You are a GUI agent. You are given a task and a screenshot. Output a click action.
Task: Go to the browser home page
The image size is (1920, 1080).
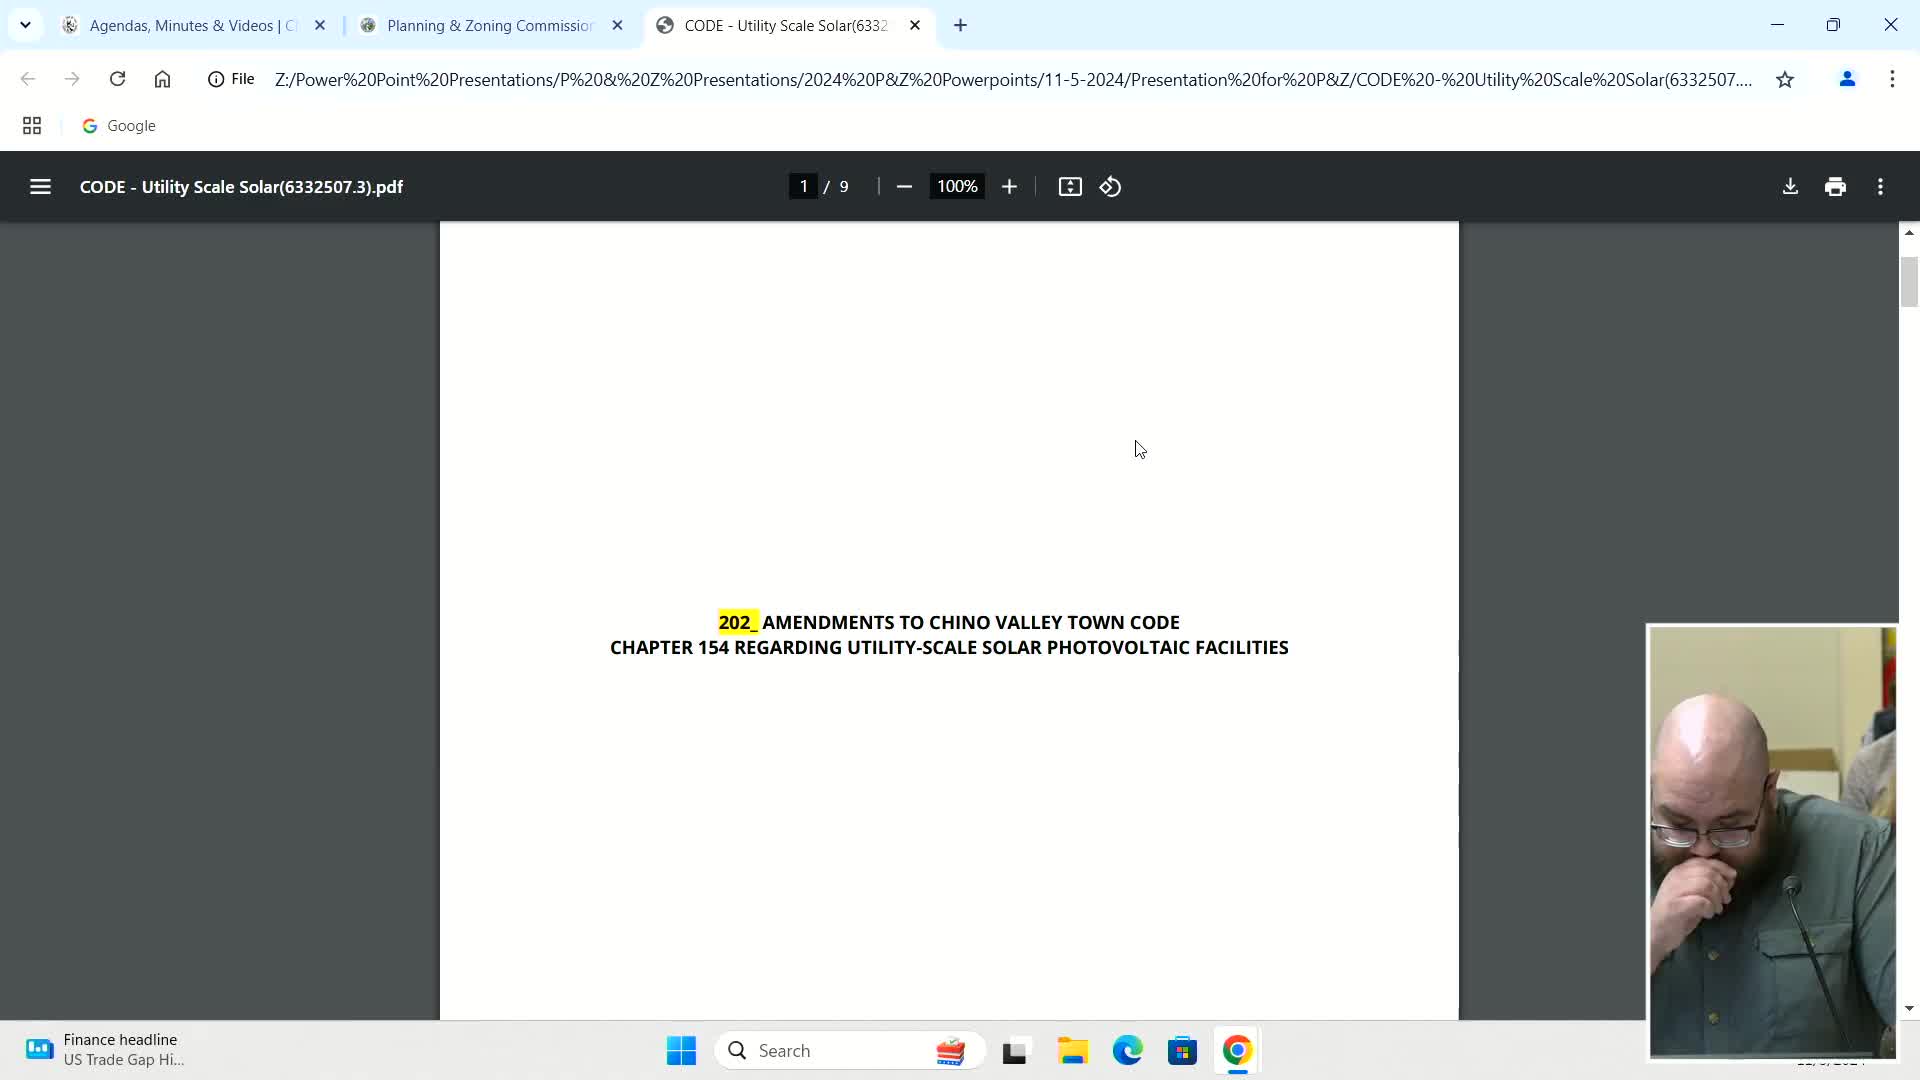click(162, 79)
